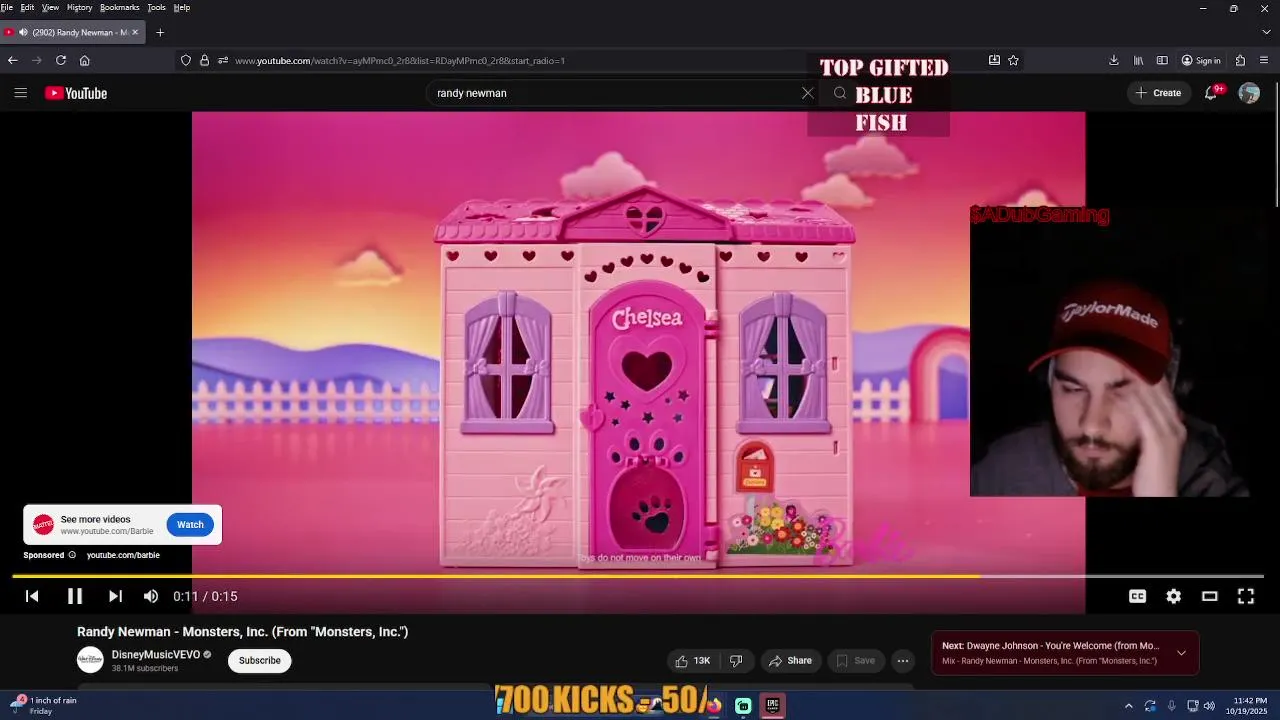Screen dimensions: 1280x720
Task: Bookmark this page with the star icon
Action: pos(1013,60)
